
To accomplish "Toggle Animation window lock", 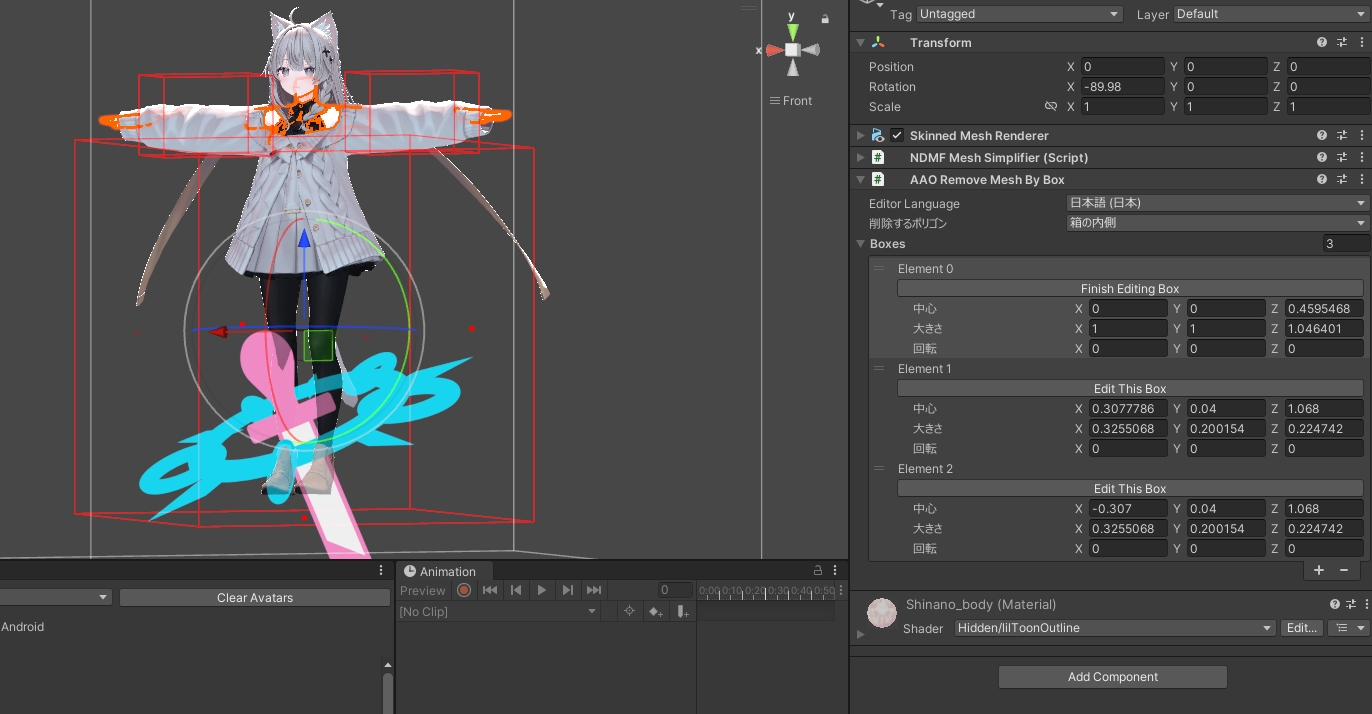I will 818,570.
